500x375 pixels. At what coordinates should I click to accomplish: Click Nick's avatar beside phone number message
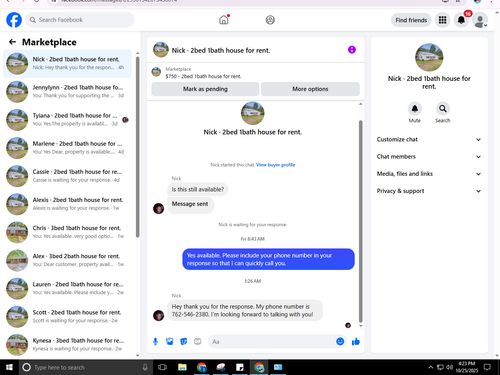point(158,315)
